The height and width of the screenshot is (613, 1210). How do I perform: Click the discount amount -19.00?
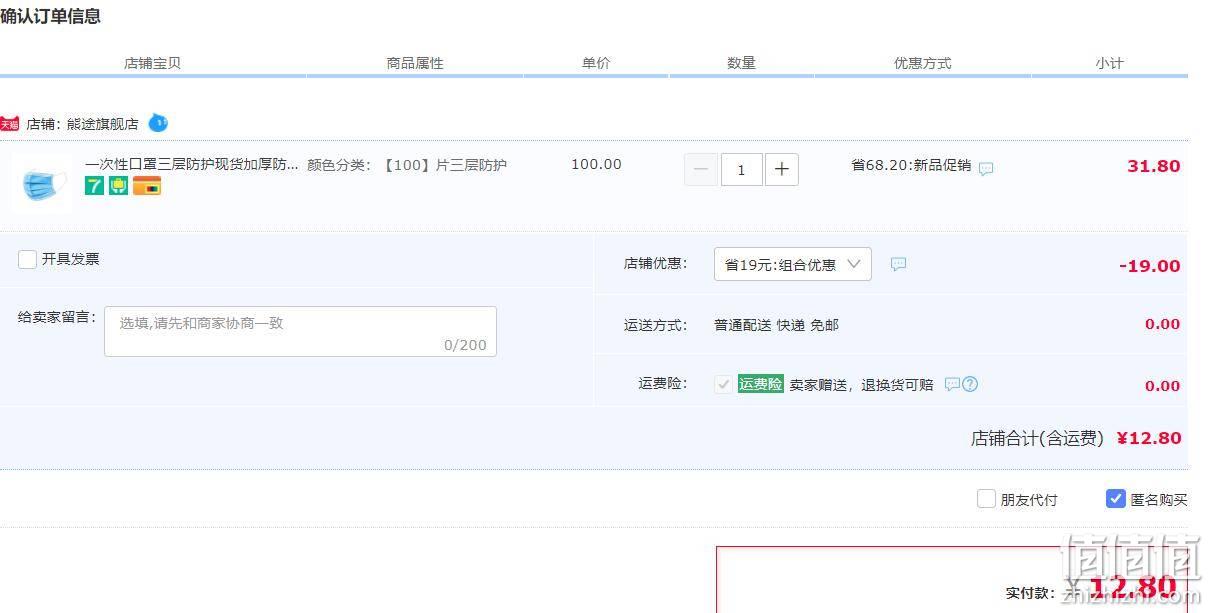[x=1150, y=266]
